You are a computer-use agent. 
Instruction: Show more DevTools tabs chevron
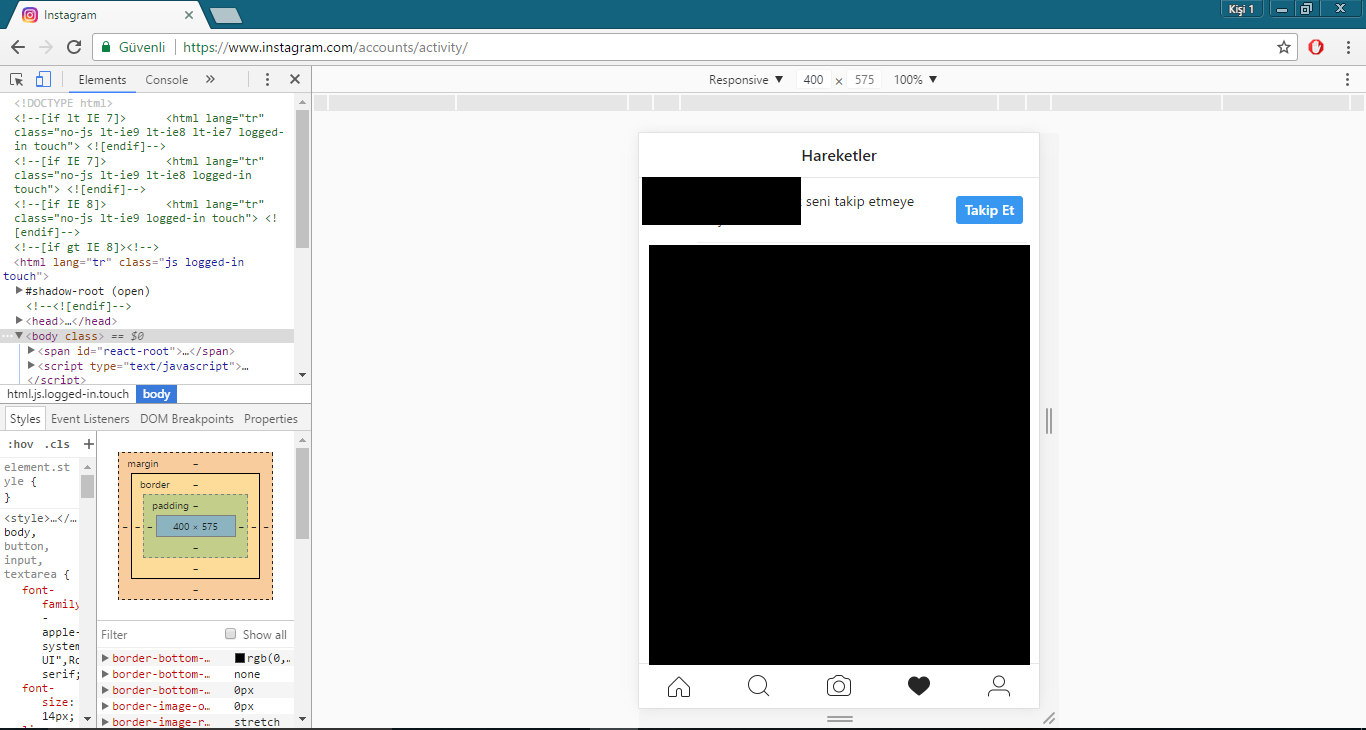[210, 80]
